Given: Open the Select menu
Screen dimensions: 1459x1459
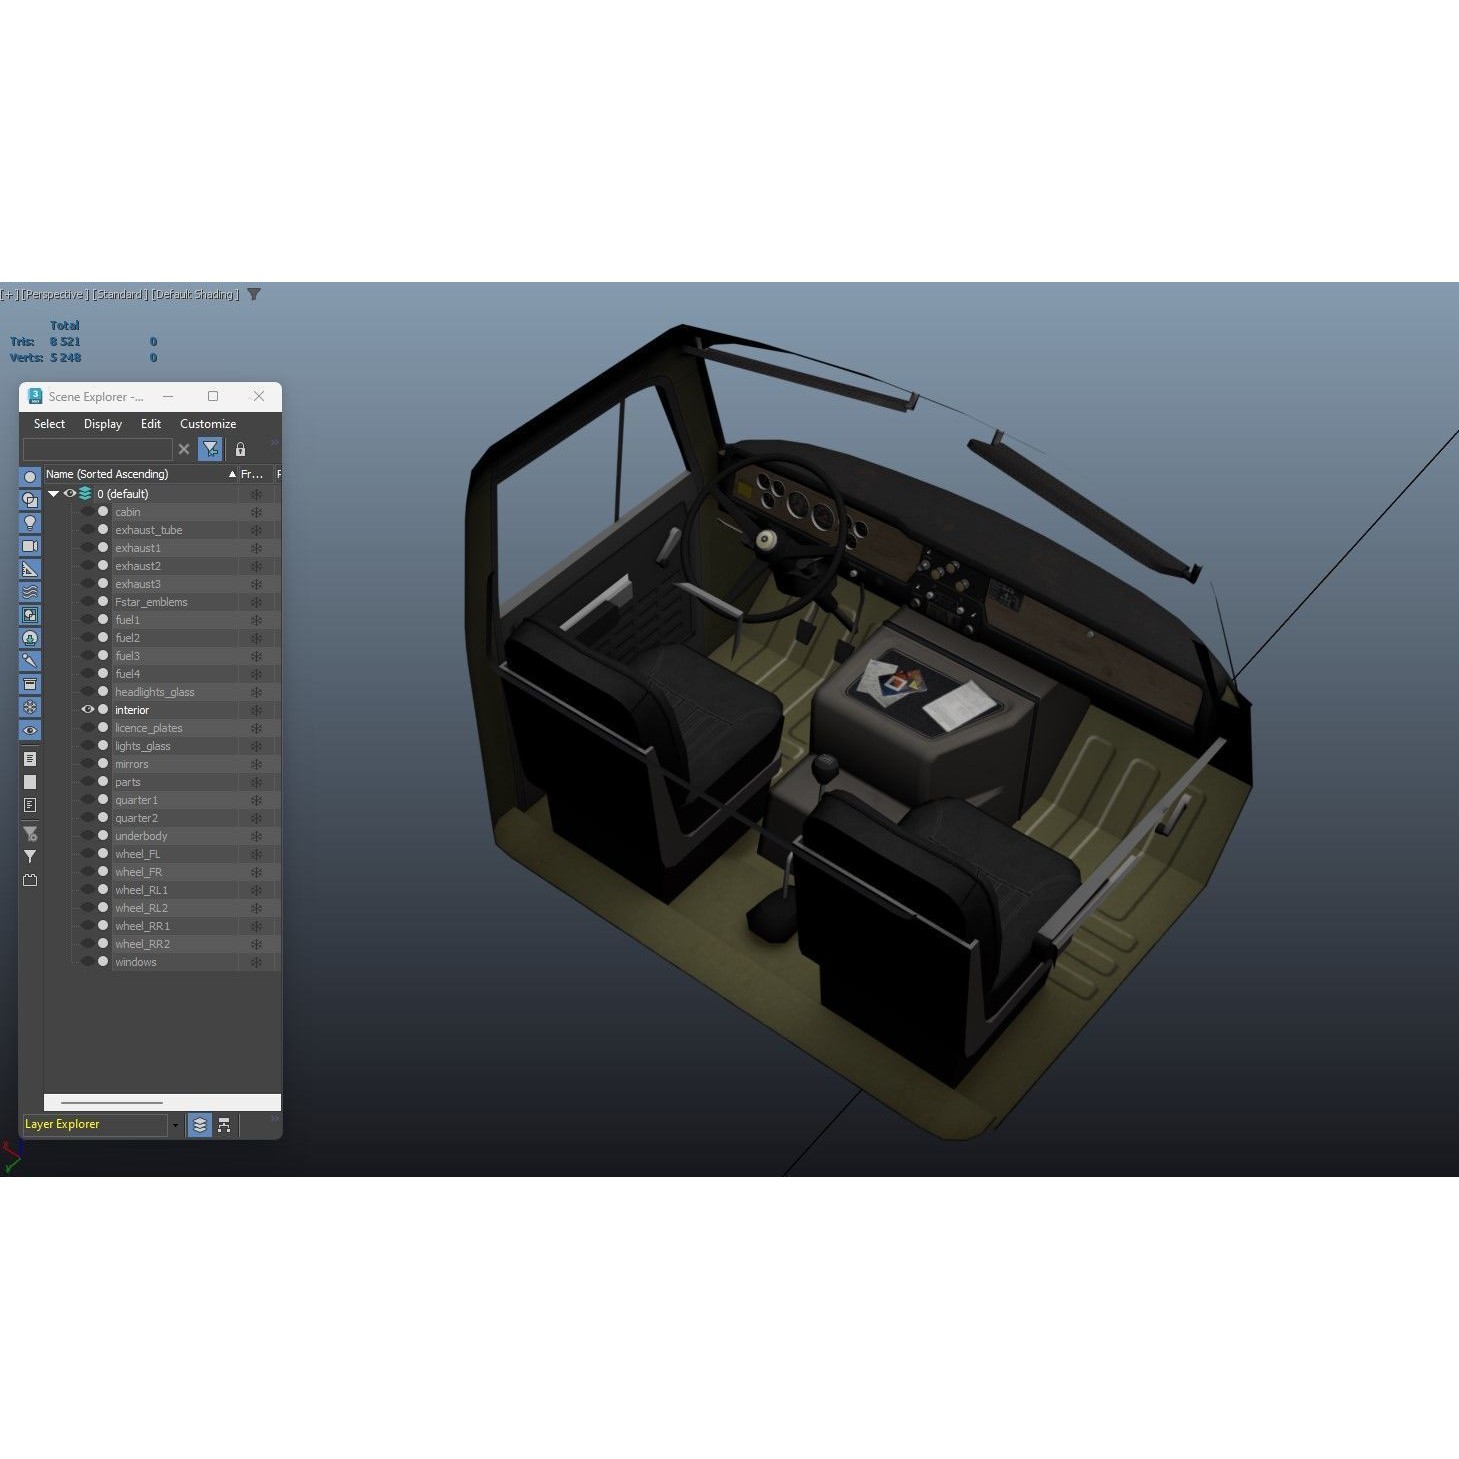Looking at the screenshot, I should (49, 424).
